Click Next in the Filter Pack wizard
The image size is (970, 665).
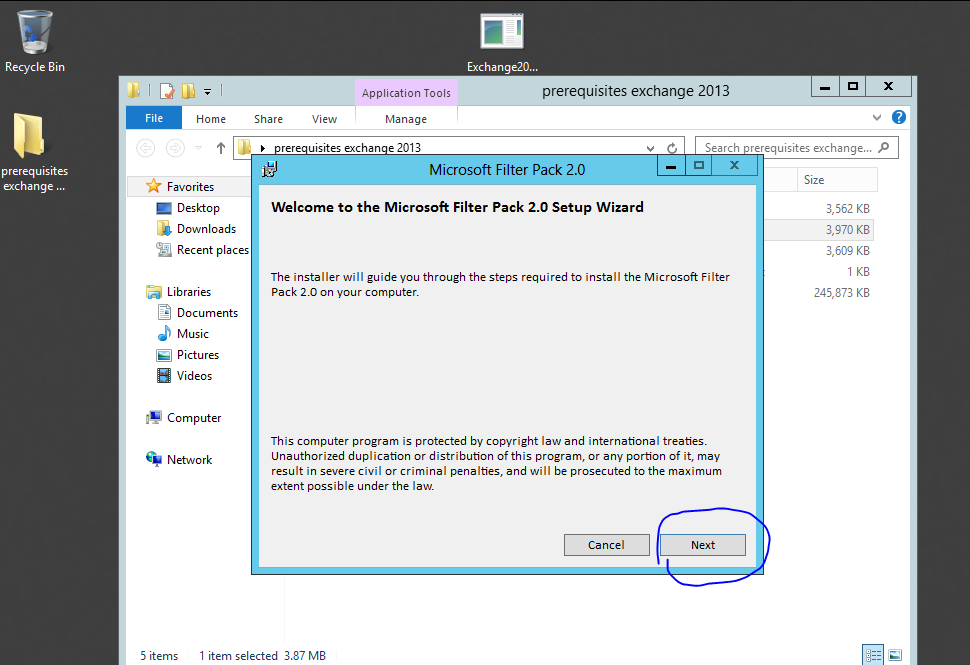pos(703,545)
